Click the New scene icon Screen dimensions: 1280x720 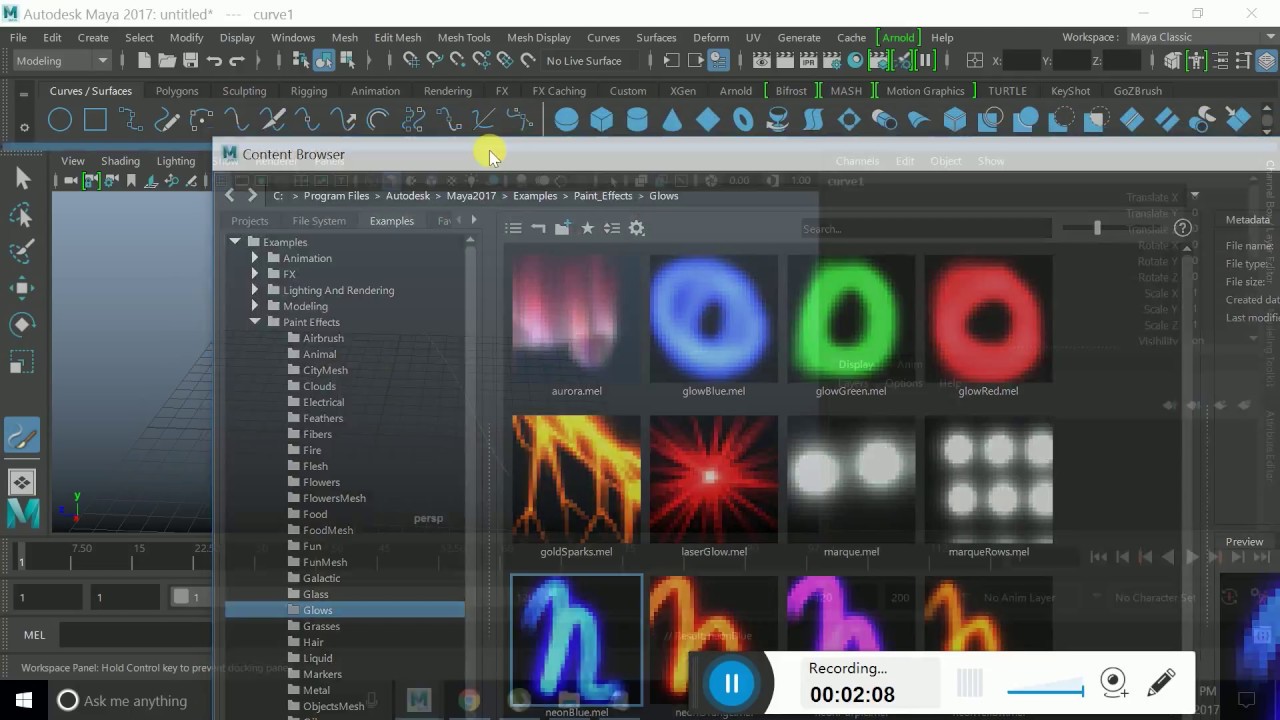click(x=145, y=61)
